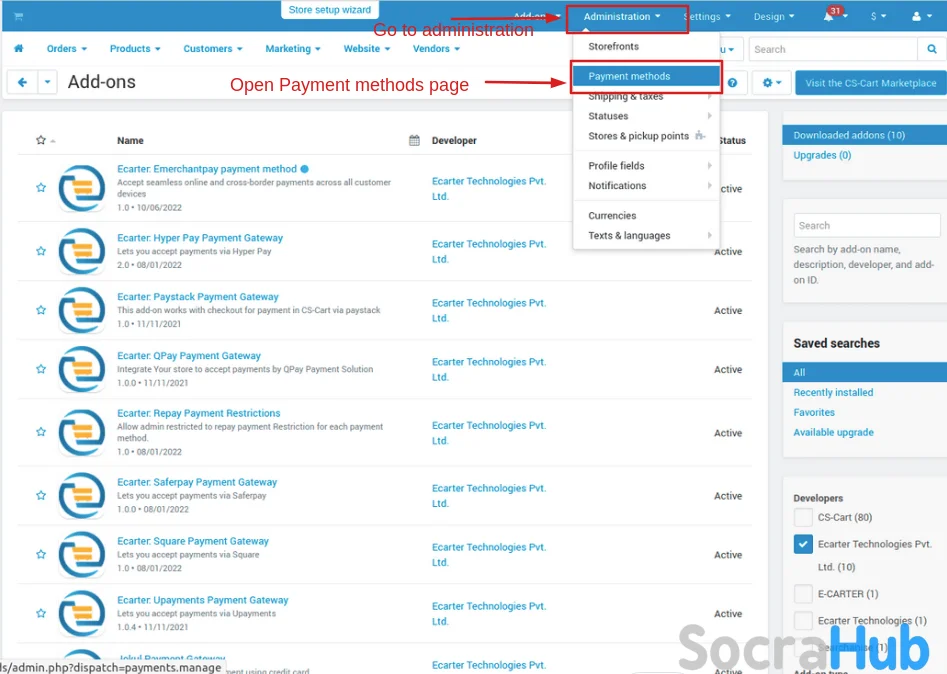Visit the CS-Cart Marketplace button
Screen dimensions: 947x674
[x=870, y=83]
